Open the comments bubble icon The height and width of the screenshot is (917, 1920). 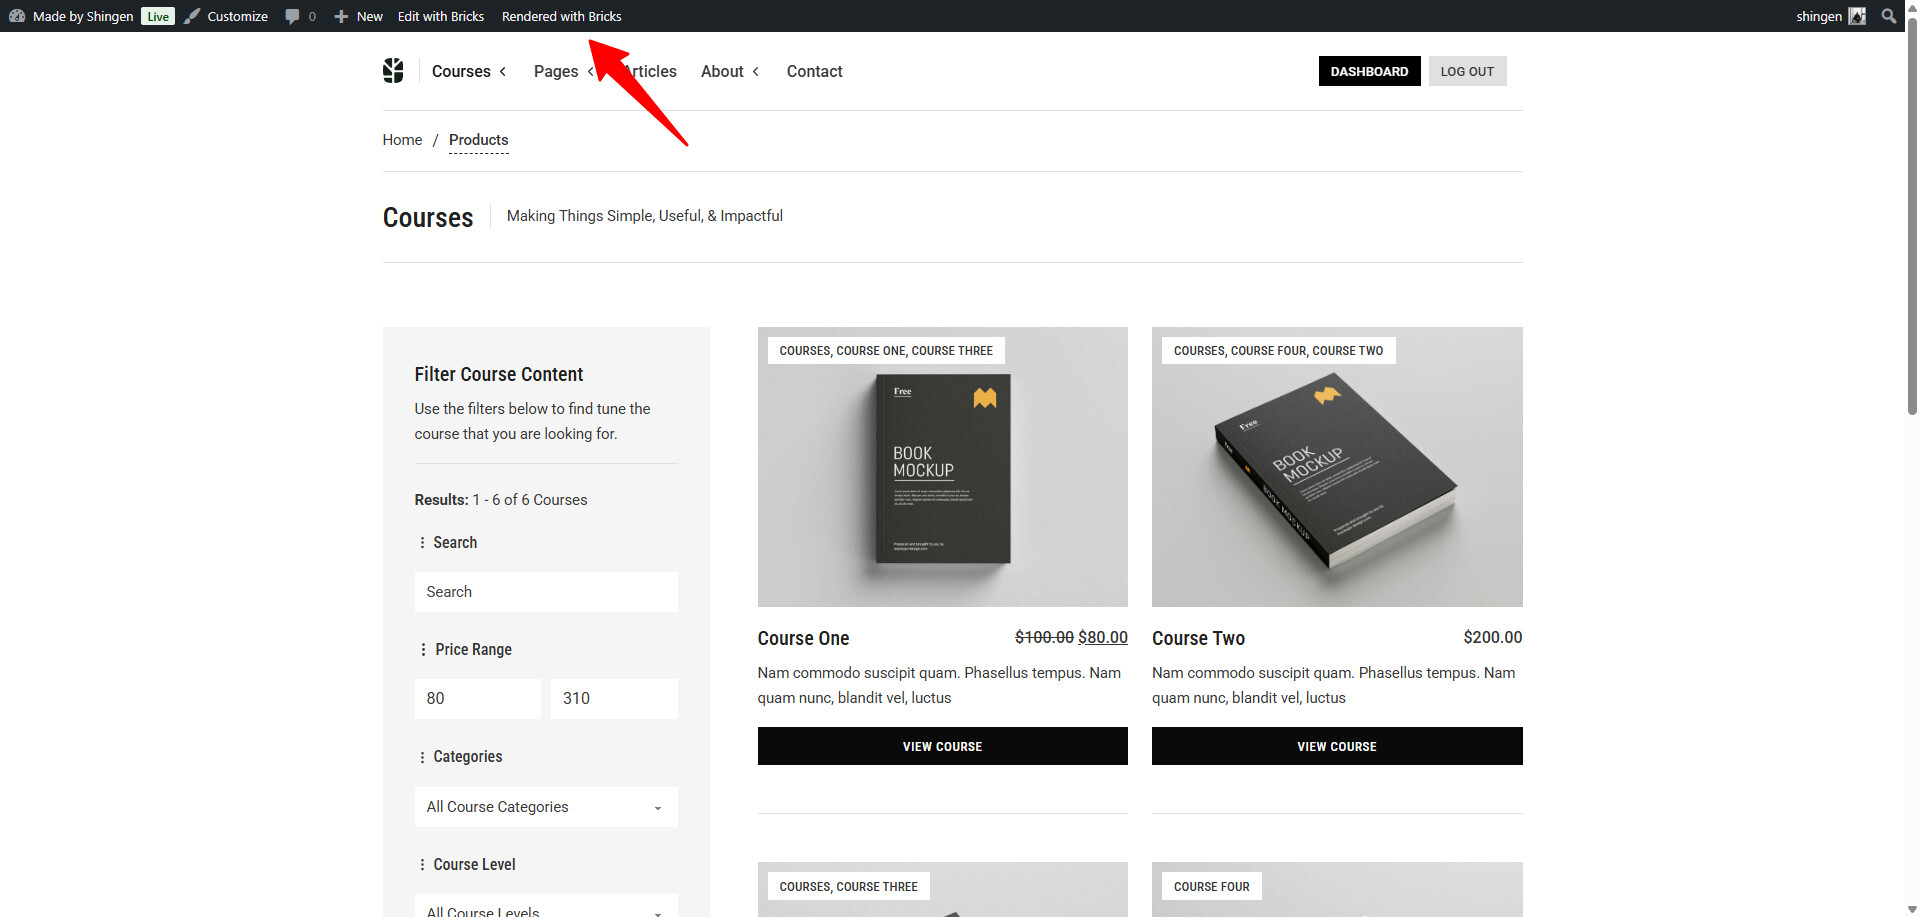pos(292,16)
